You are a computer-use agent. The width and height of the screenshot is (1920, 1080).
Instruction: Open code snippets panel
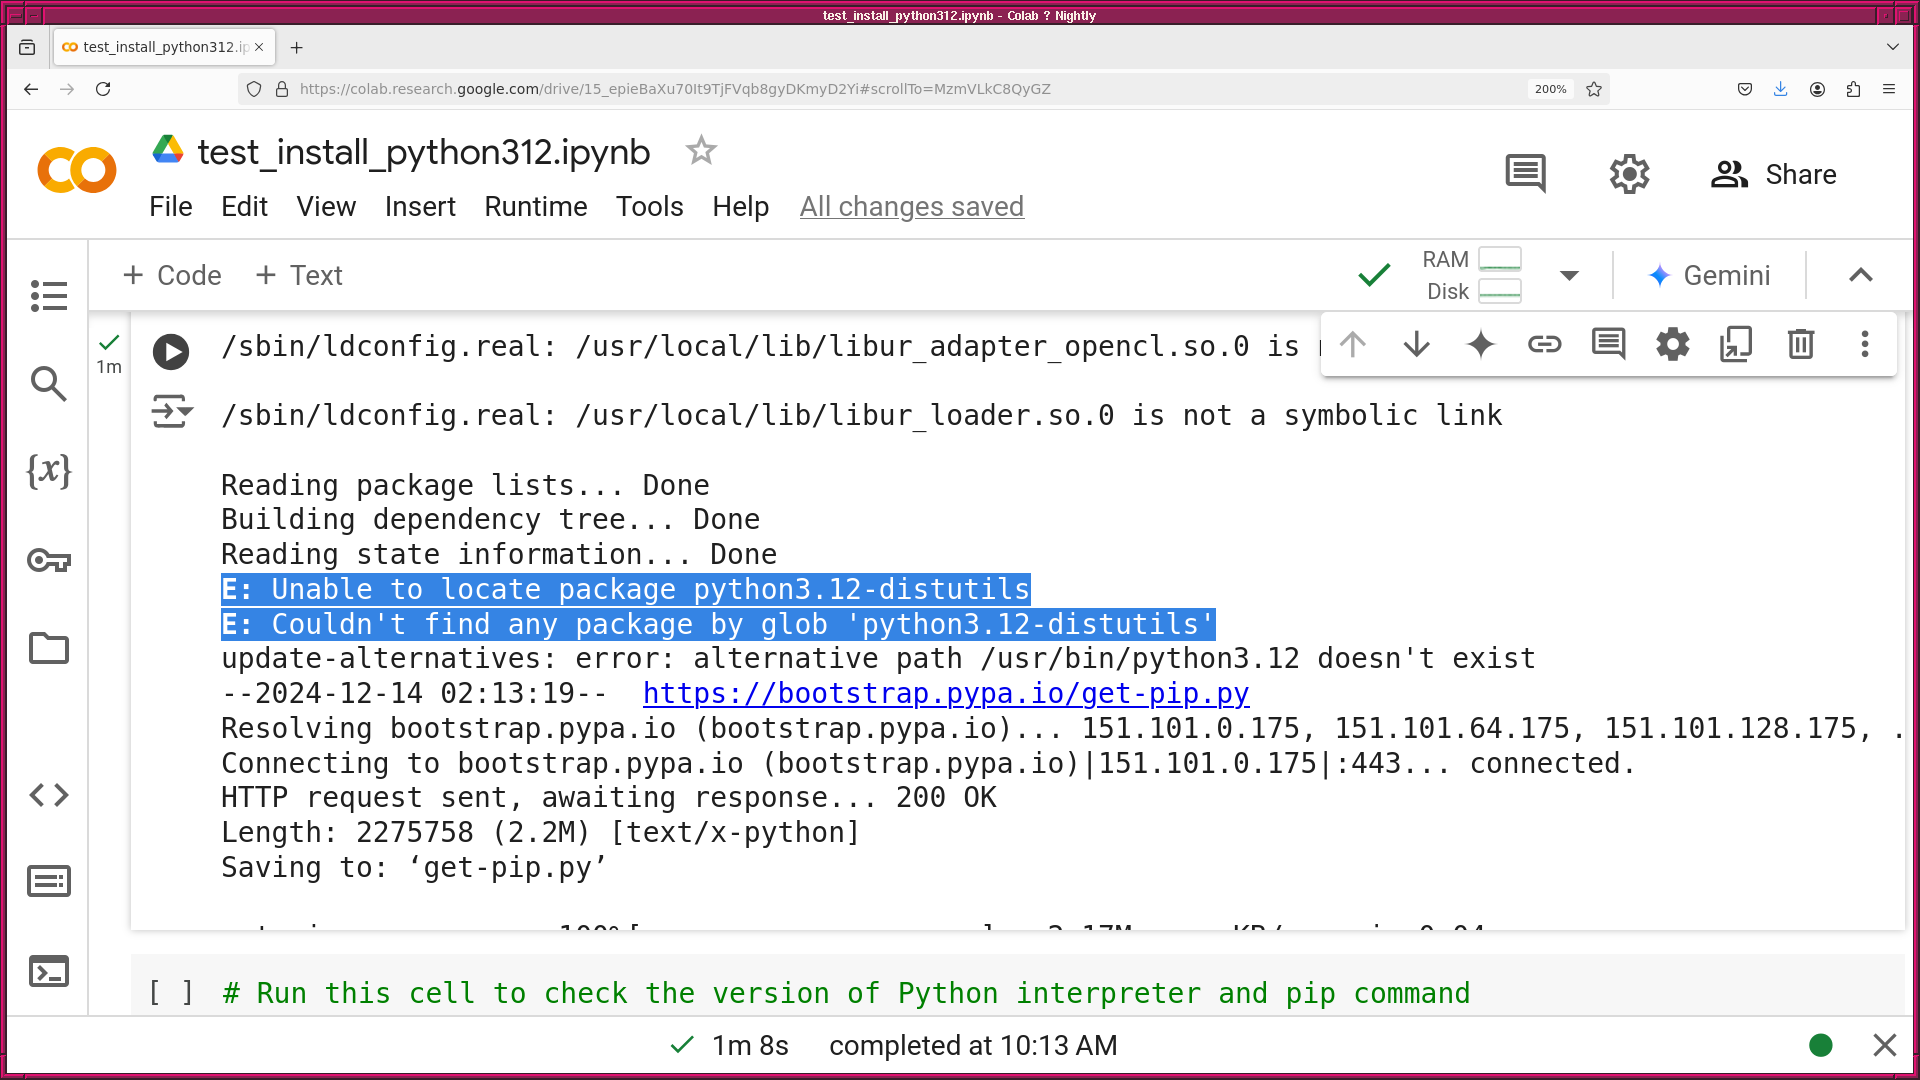tap(48, 795)
